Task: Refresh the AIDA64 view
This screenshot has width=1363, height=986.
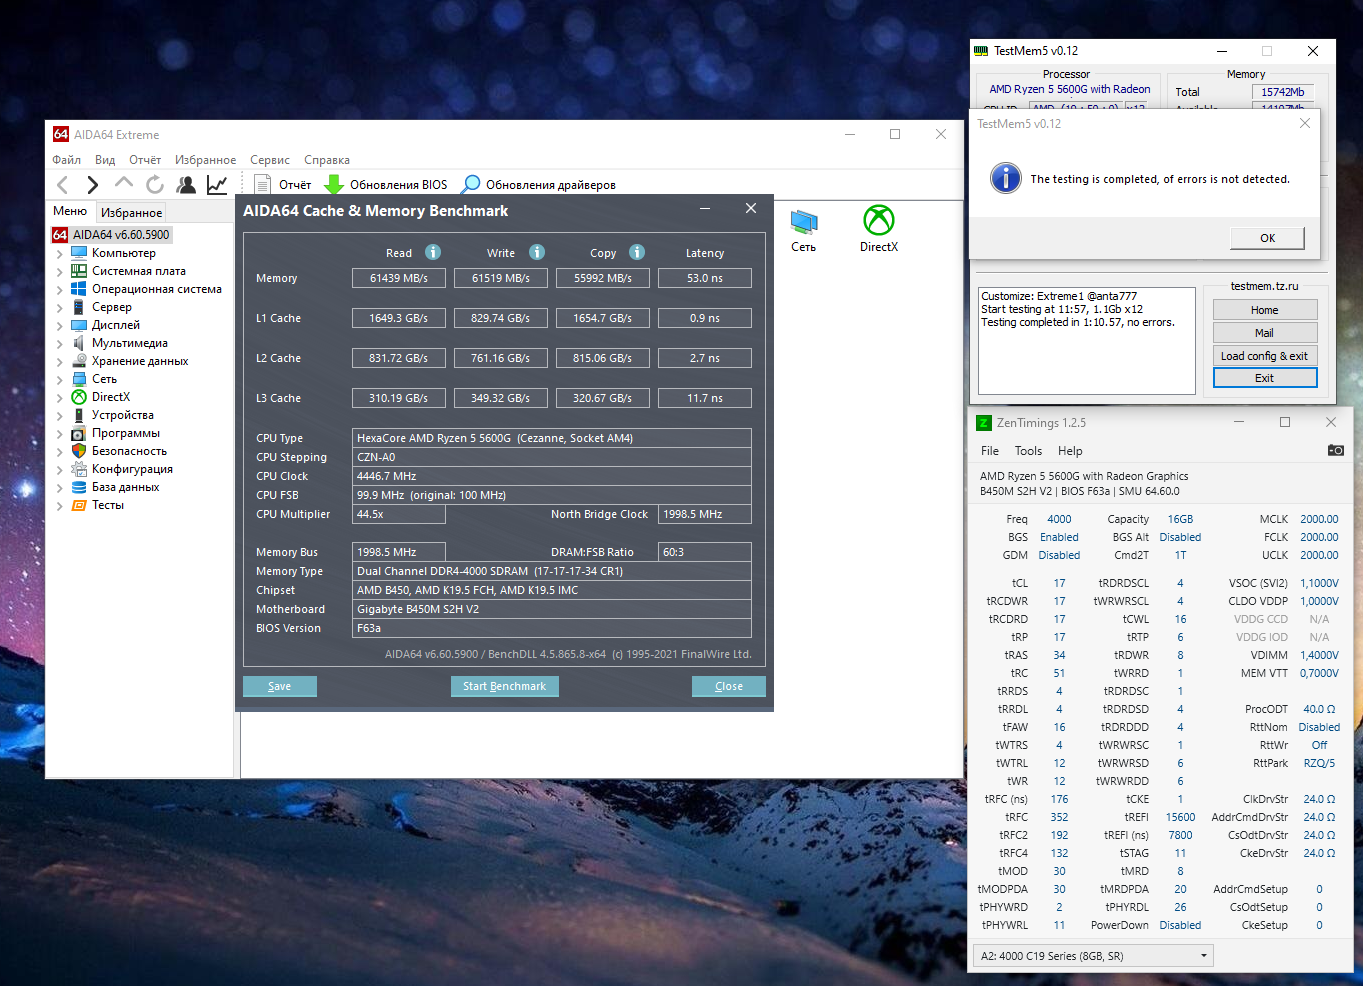Action: 155,184
